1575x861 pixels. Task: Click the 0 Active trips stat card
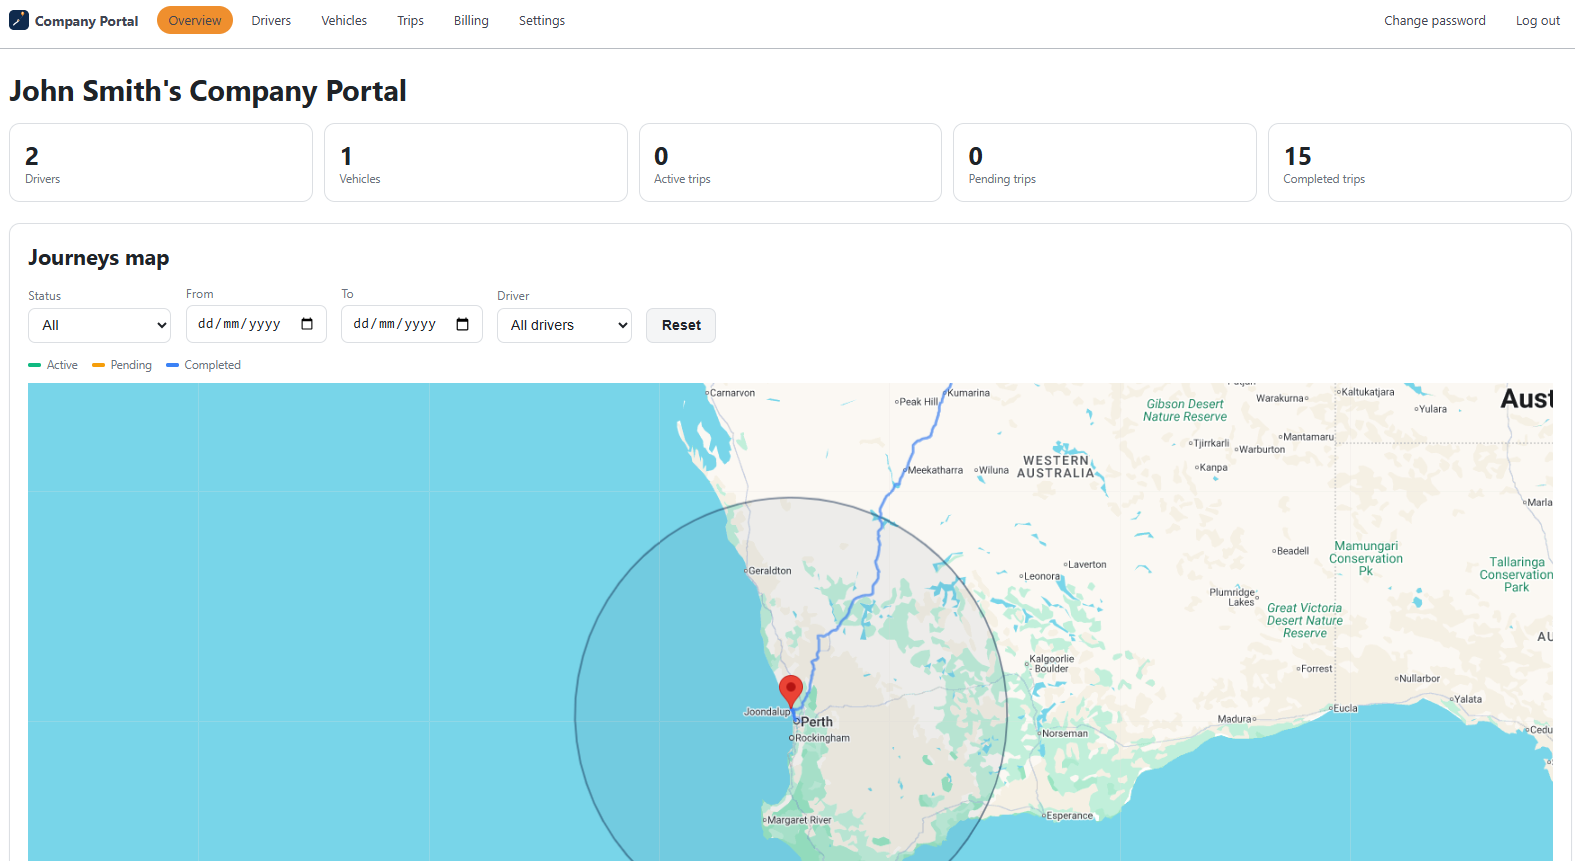(790, 162)
